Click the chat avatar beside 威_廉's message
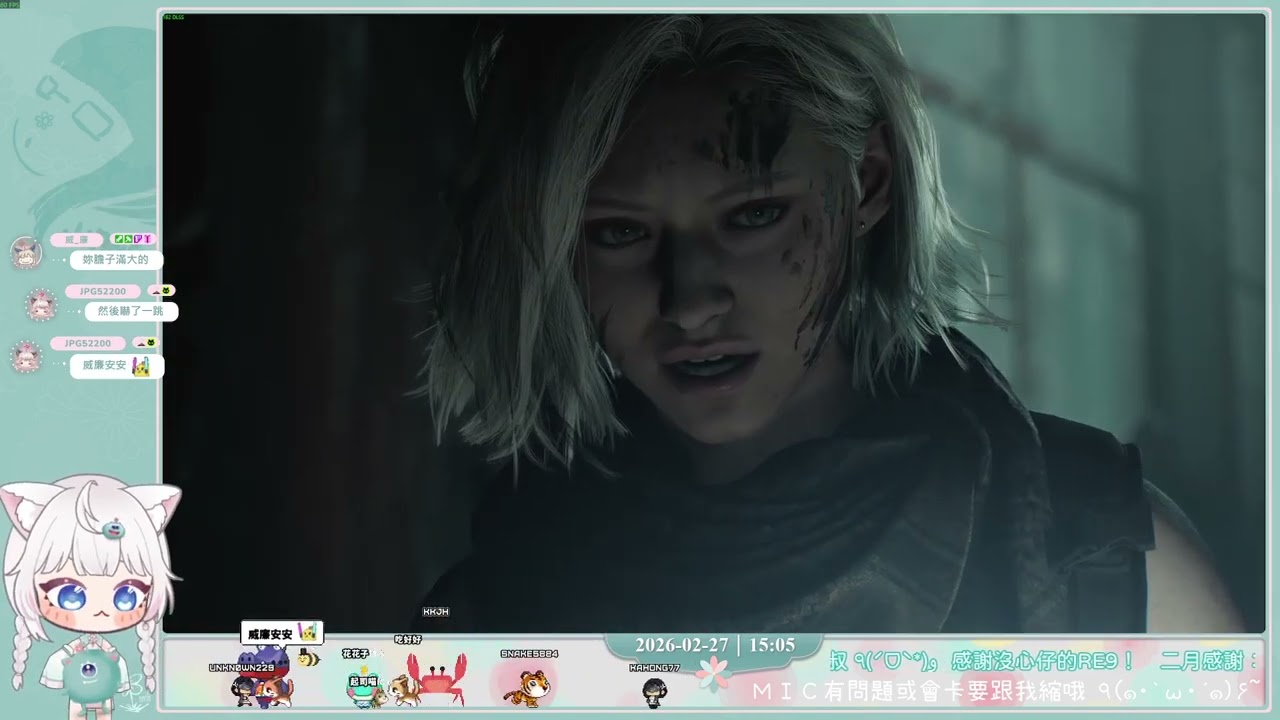Screen dimensions: 1280x720 coord(26,253)
